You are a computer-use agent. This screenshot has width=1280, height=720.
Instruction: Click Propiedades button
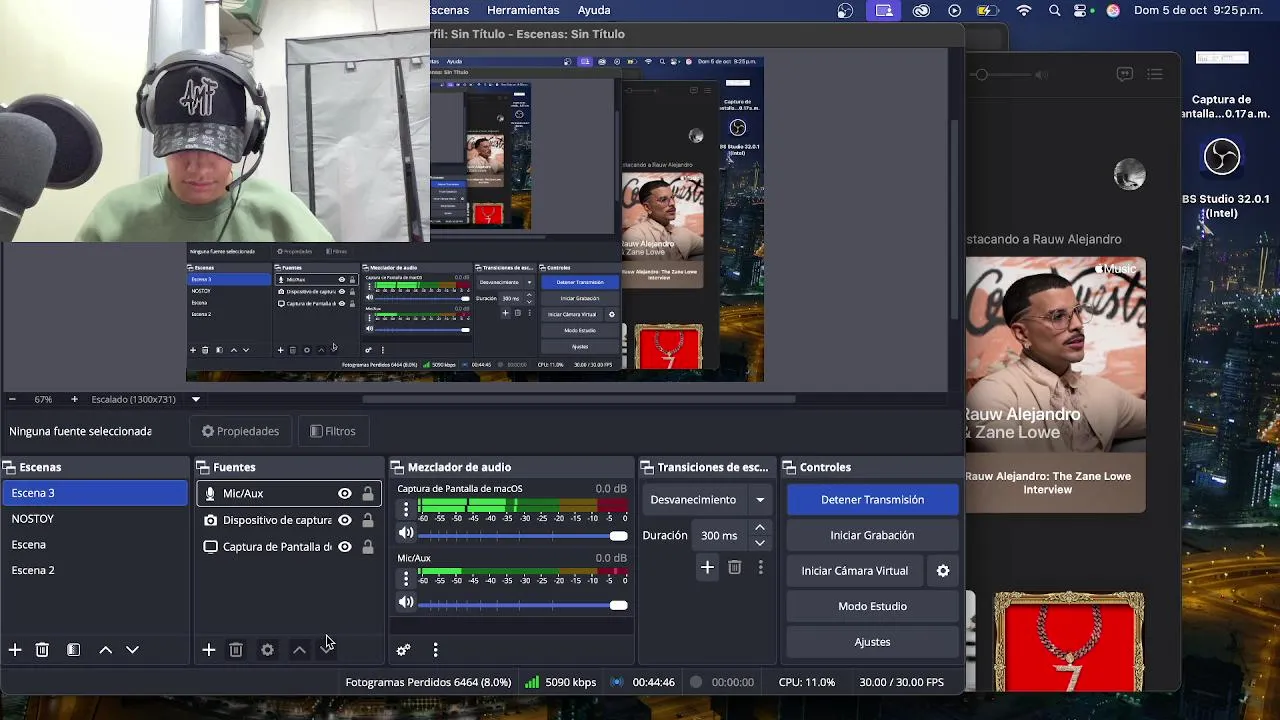(x=240, y=431)
